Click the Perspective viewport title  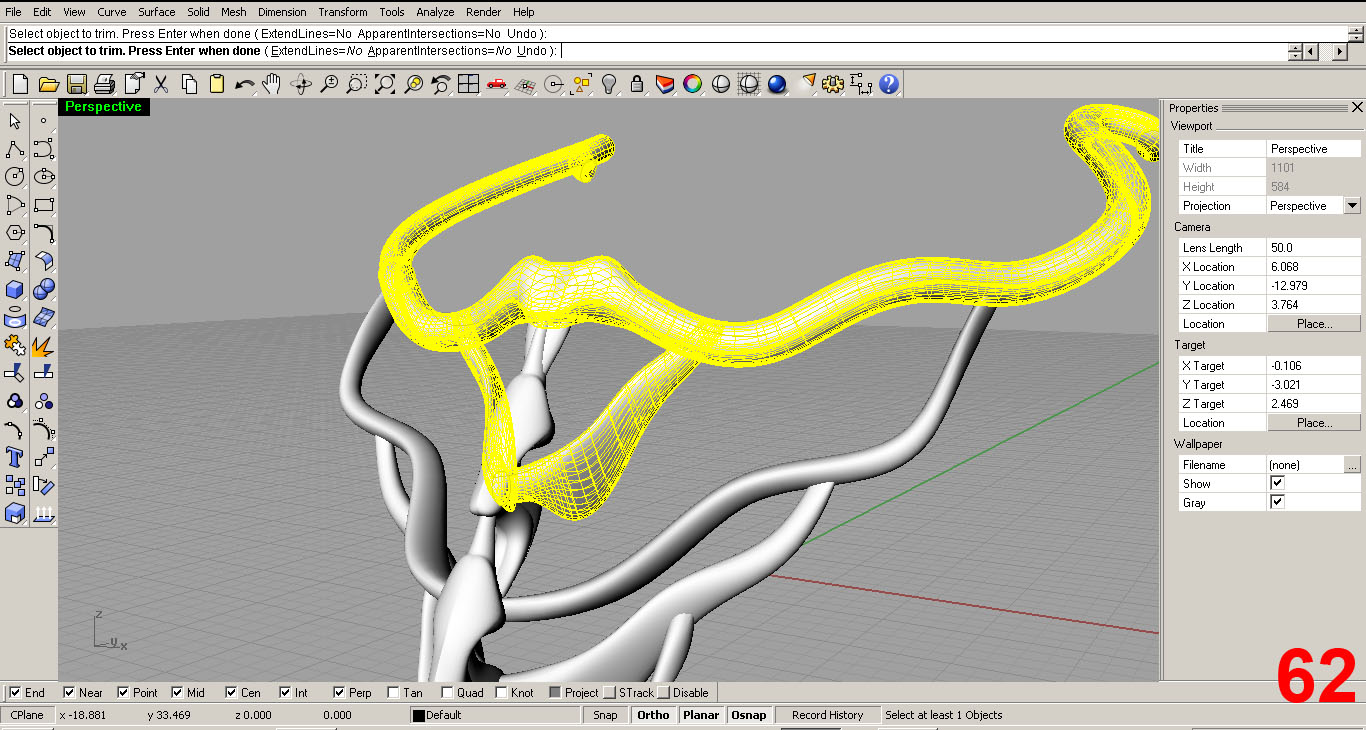tap(103, 107)
